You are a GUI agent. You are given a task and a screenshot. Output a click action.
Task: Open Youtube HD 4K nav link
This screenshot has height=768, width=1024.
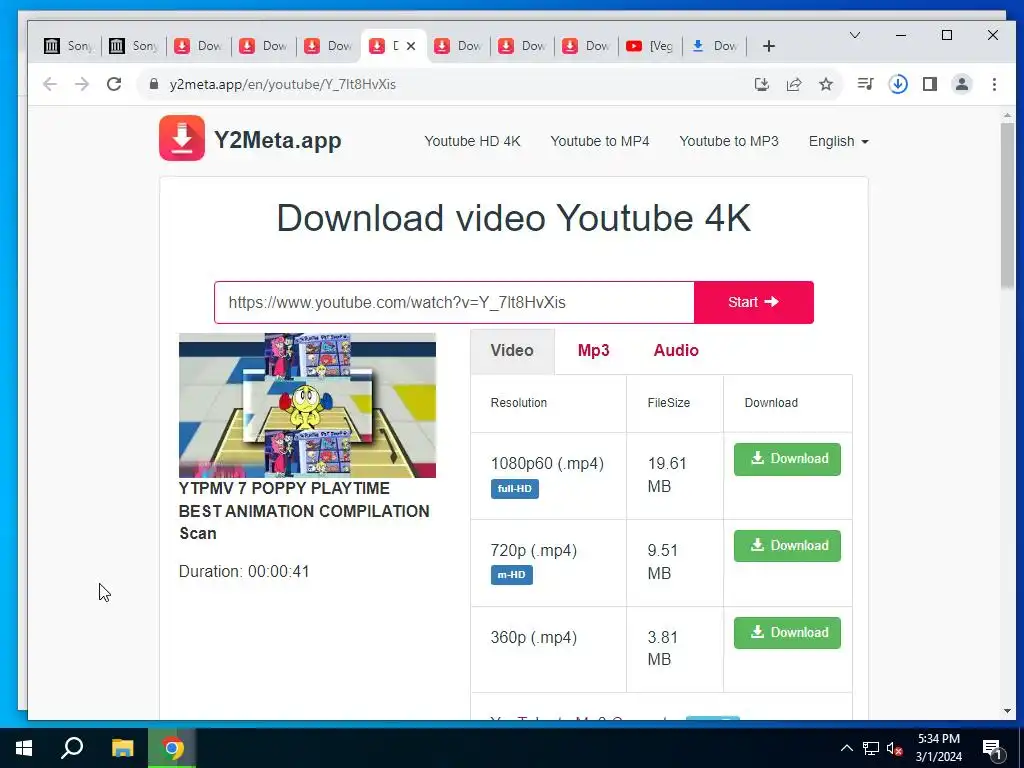click(472, 141)
